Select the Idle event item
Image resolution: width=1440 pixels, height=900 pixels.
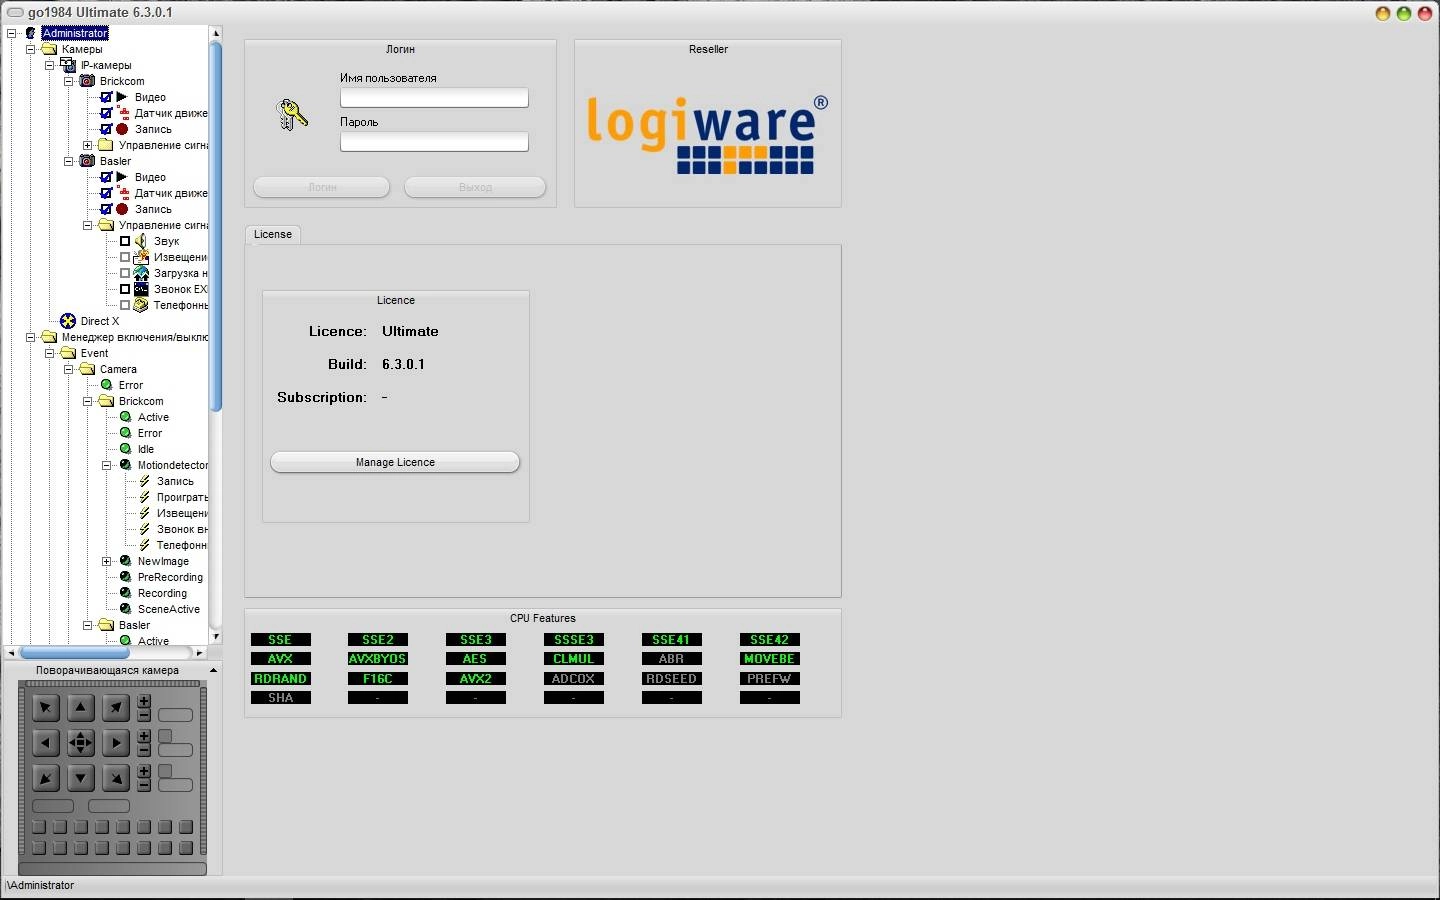click(x=146, y=449)
